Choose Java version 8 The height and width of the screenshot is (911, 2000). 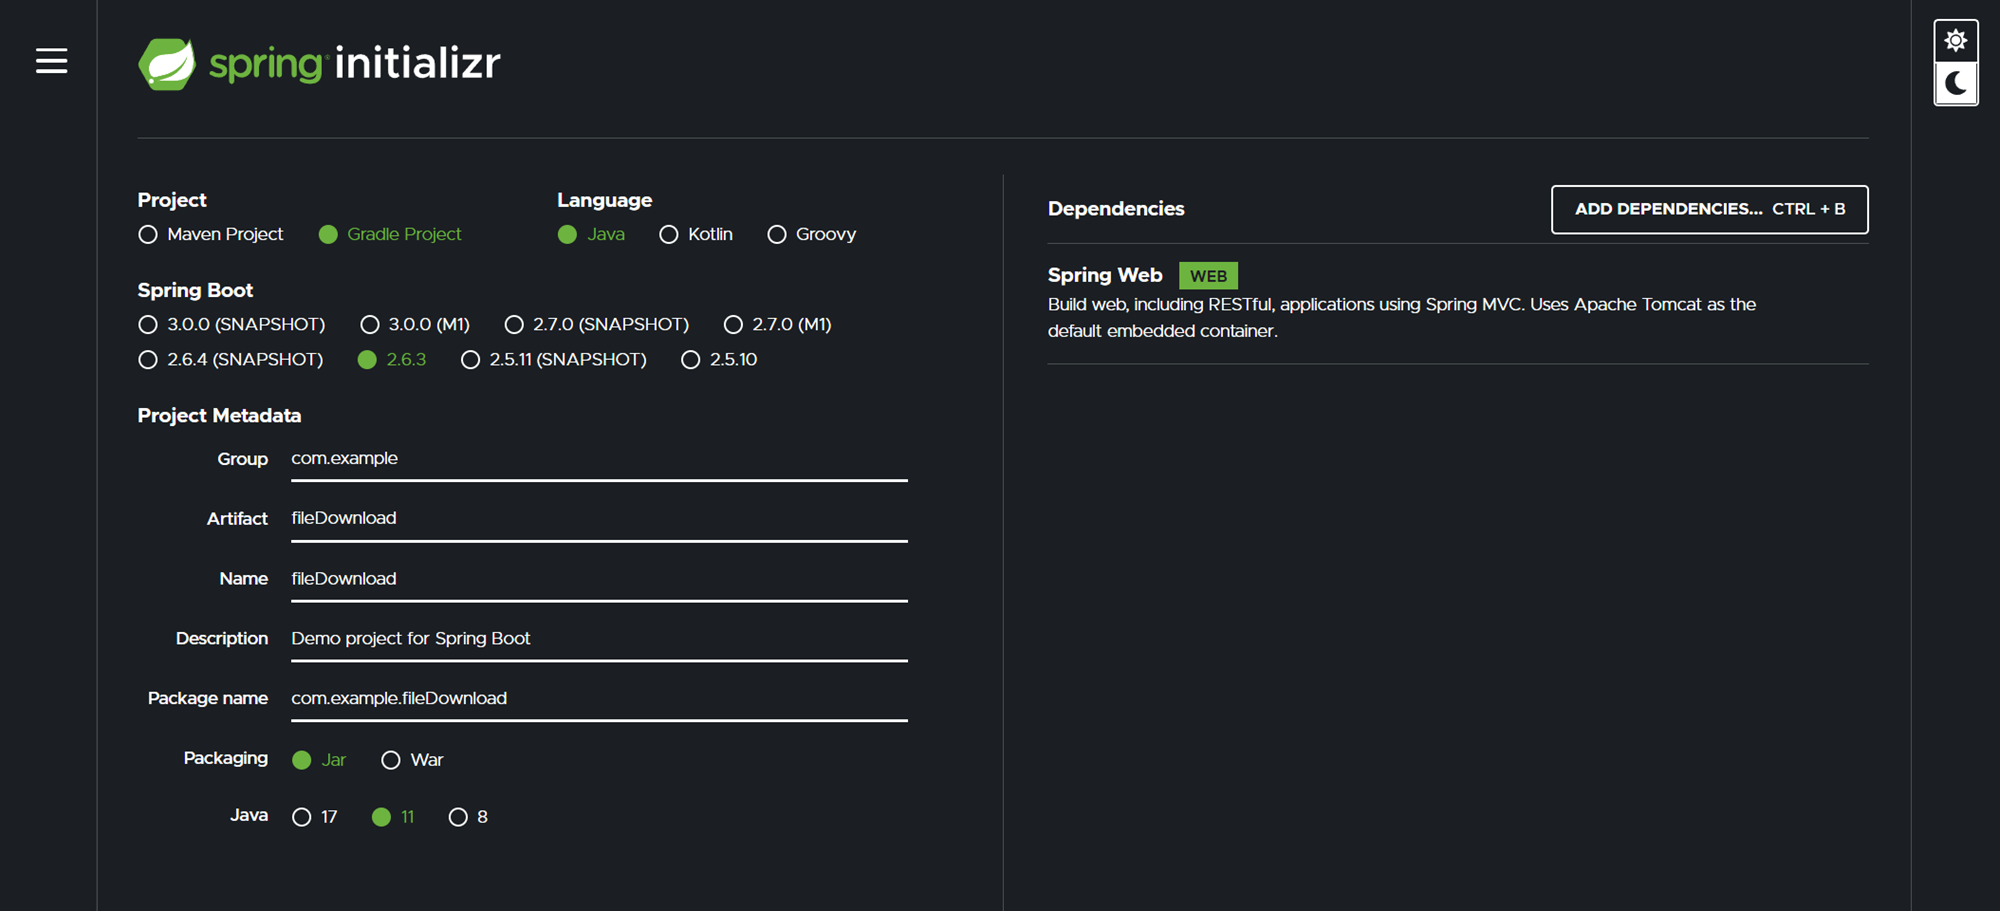tap(468, 817)
